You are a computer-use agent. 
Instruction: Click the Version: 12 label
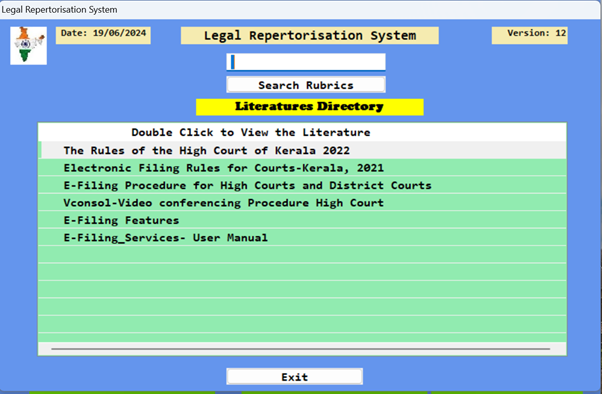[530, 35]
